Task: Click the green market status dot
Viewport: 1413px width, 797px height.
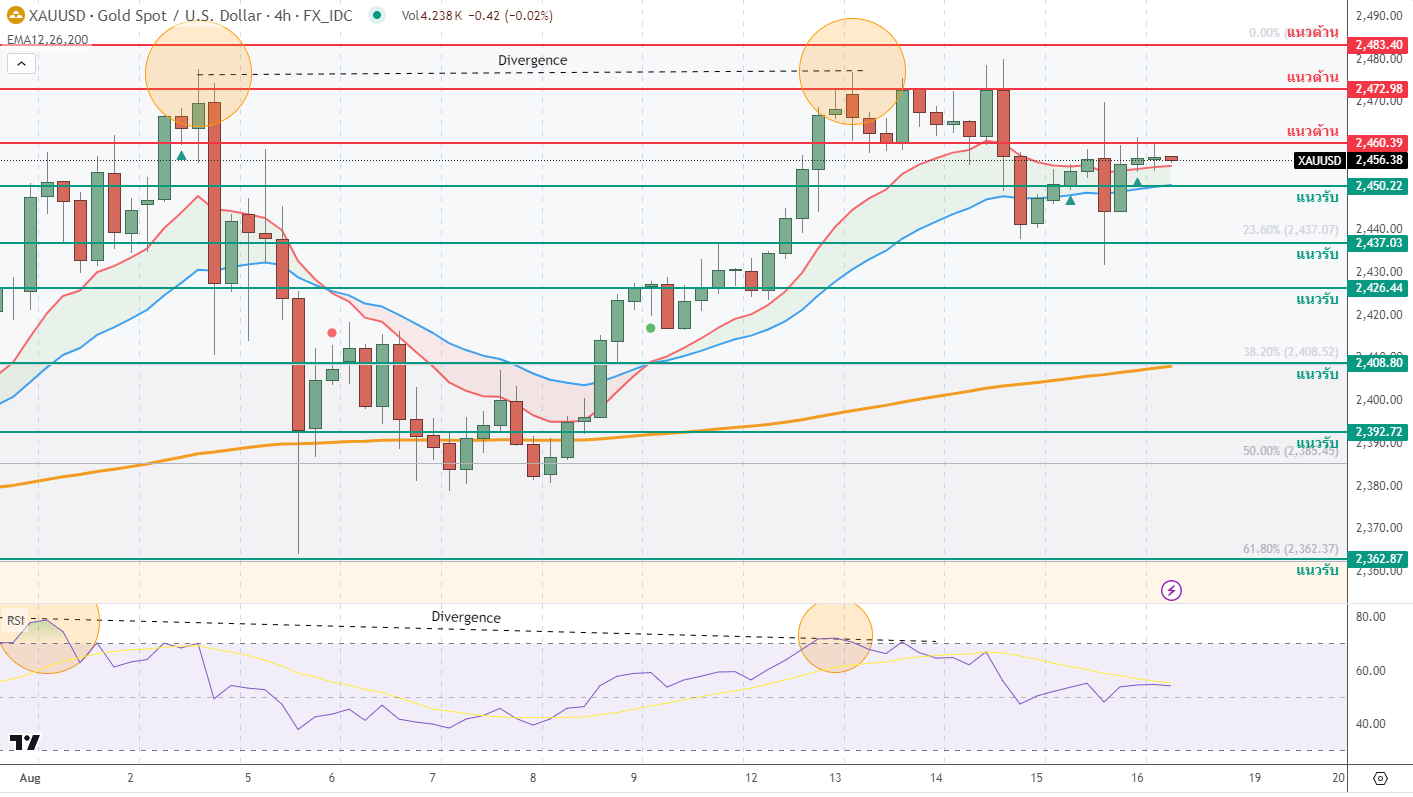Action: 376,16
